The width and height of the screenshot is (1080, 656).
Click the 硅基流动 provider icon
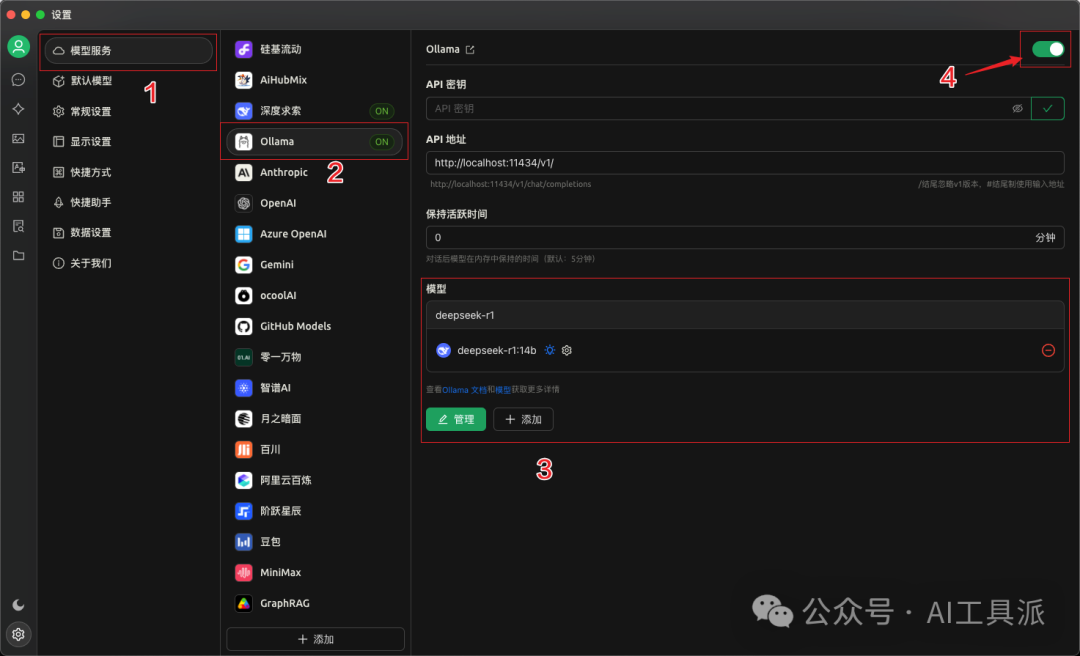(244, 49)
